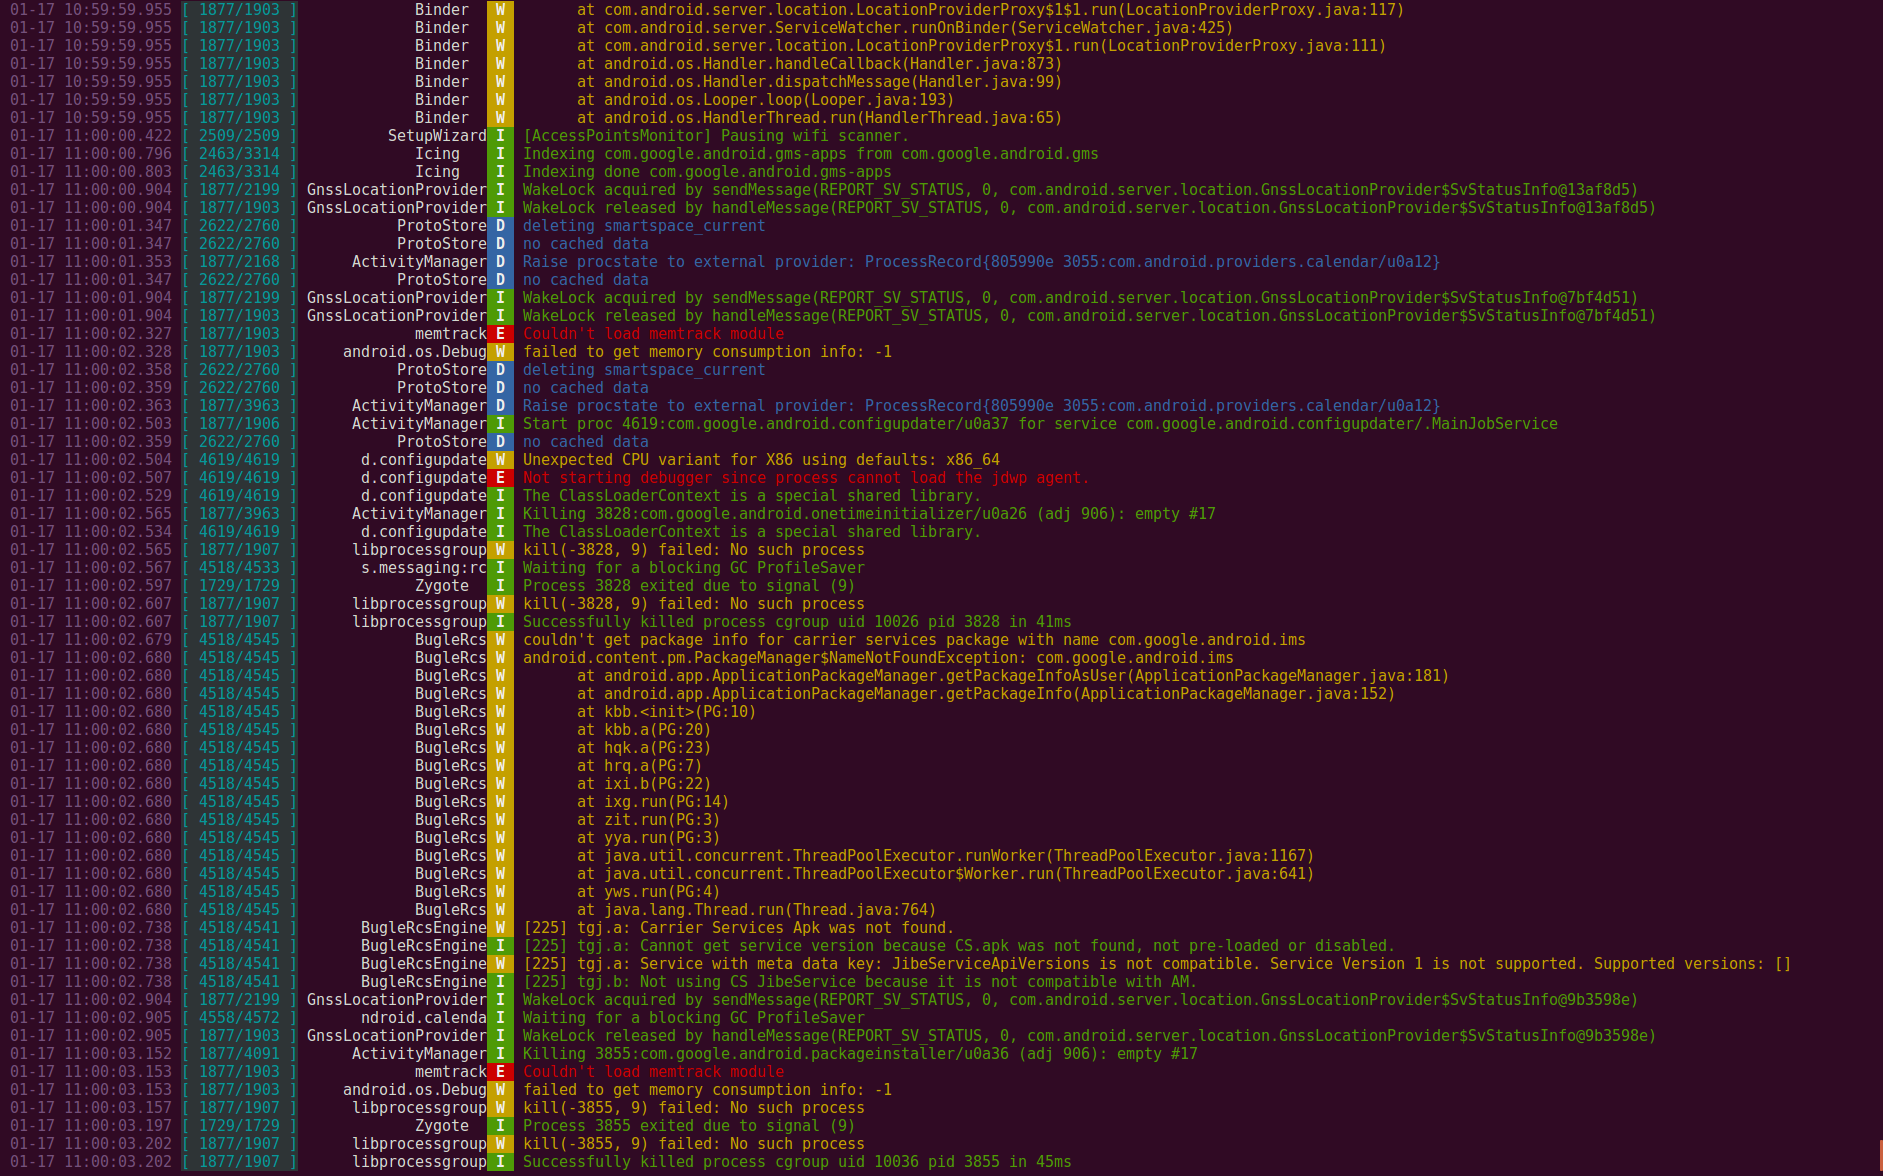The image size is (1883, 1176).
Task: Click the 'at hrq.a(PG:7)' line
Action: (x=639, y=766)
